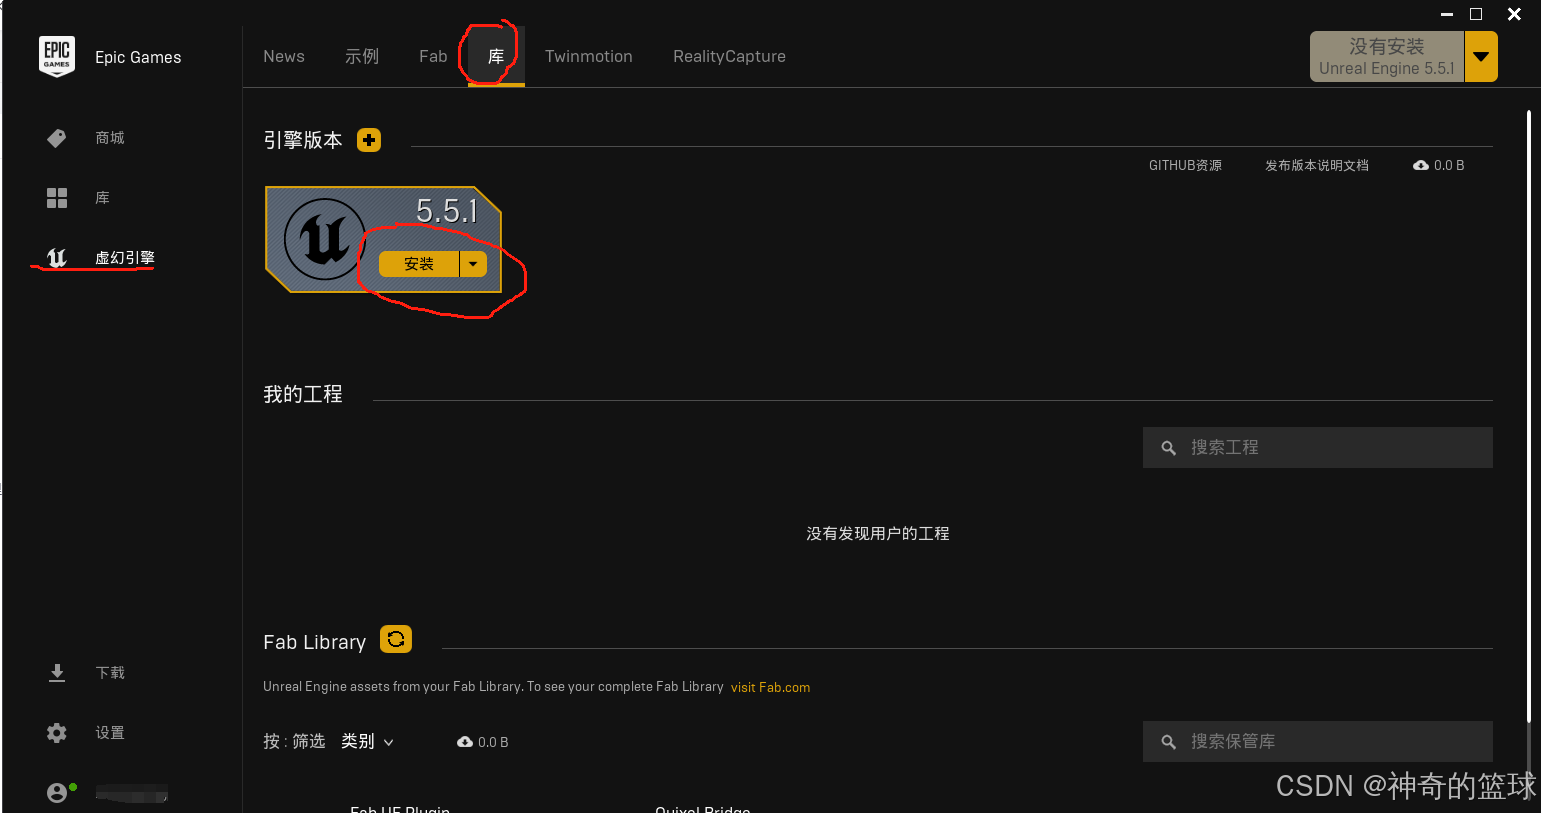Screen dimensions: 1541x813
Task: Refresh Fab Library with sync icon
Action: (x=396, y=639)
